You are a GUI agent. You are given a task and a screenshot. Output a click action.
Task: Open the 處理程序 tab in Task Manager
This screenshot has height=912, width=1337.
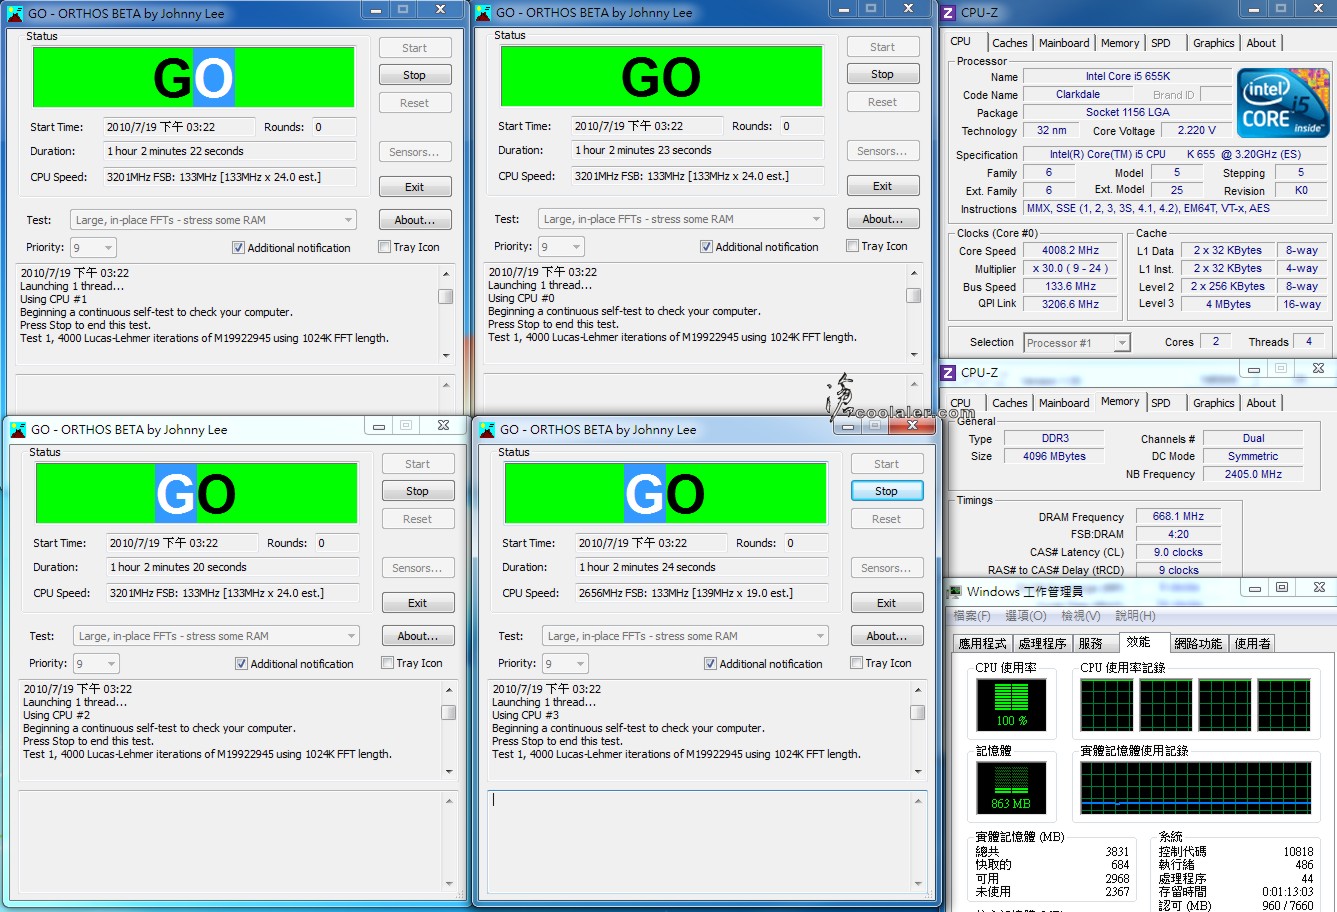tap(1043, 643)
